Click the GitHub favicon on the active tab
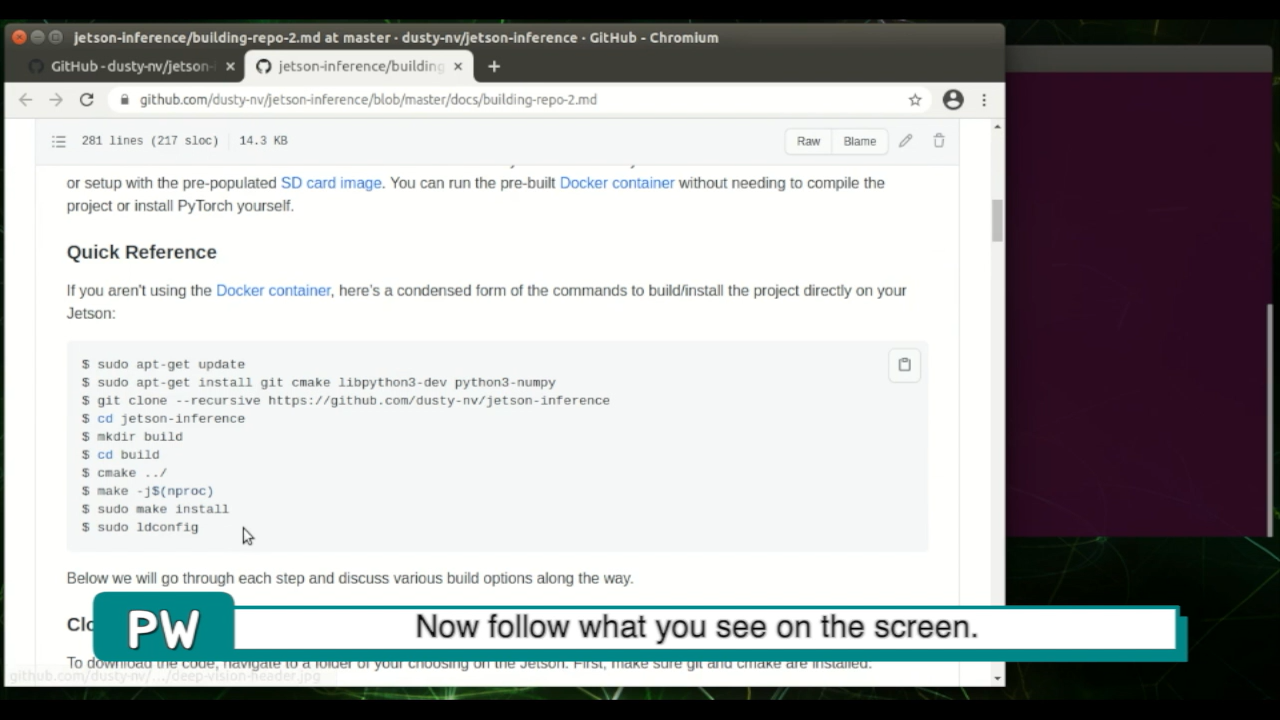 tap(263, 66)
